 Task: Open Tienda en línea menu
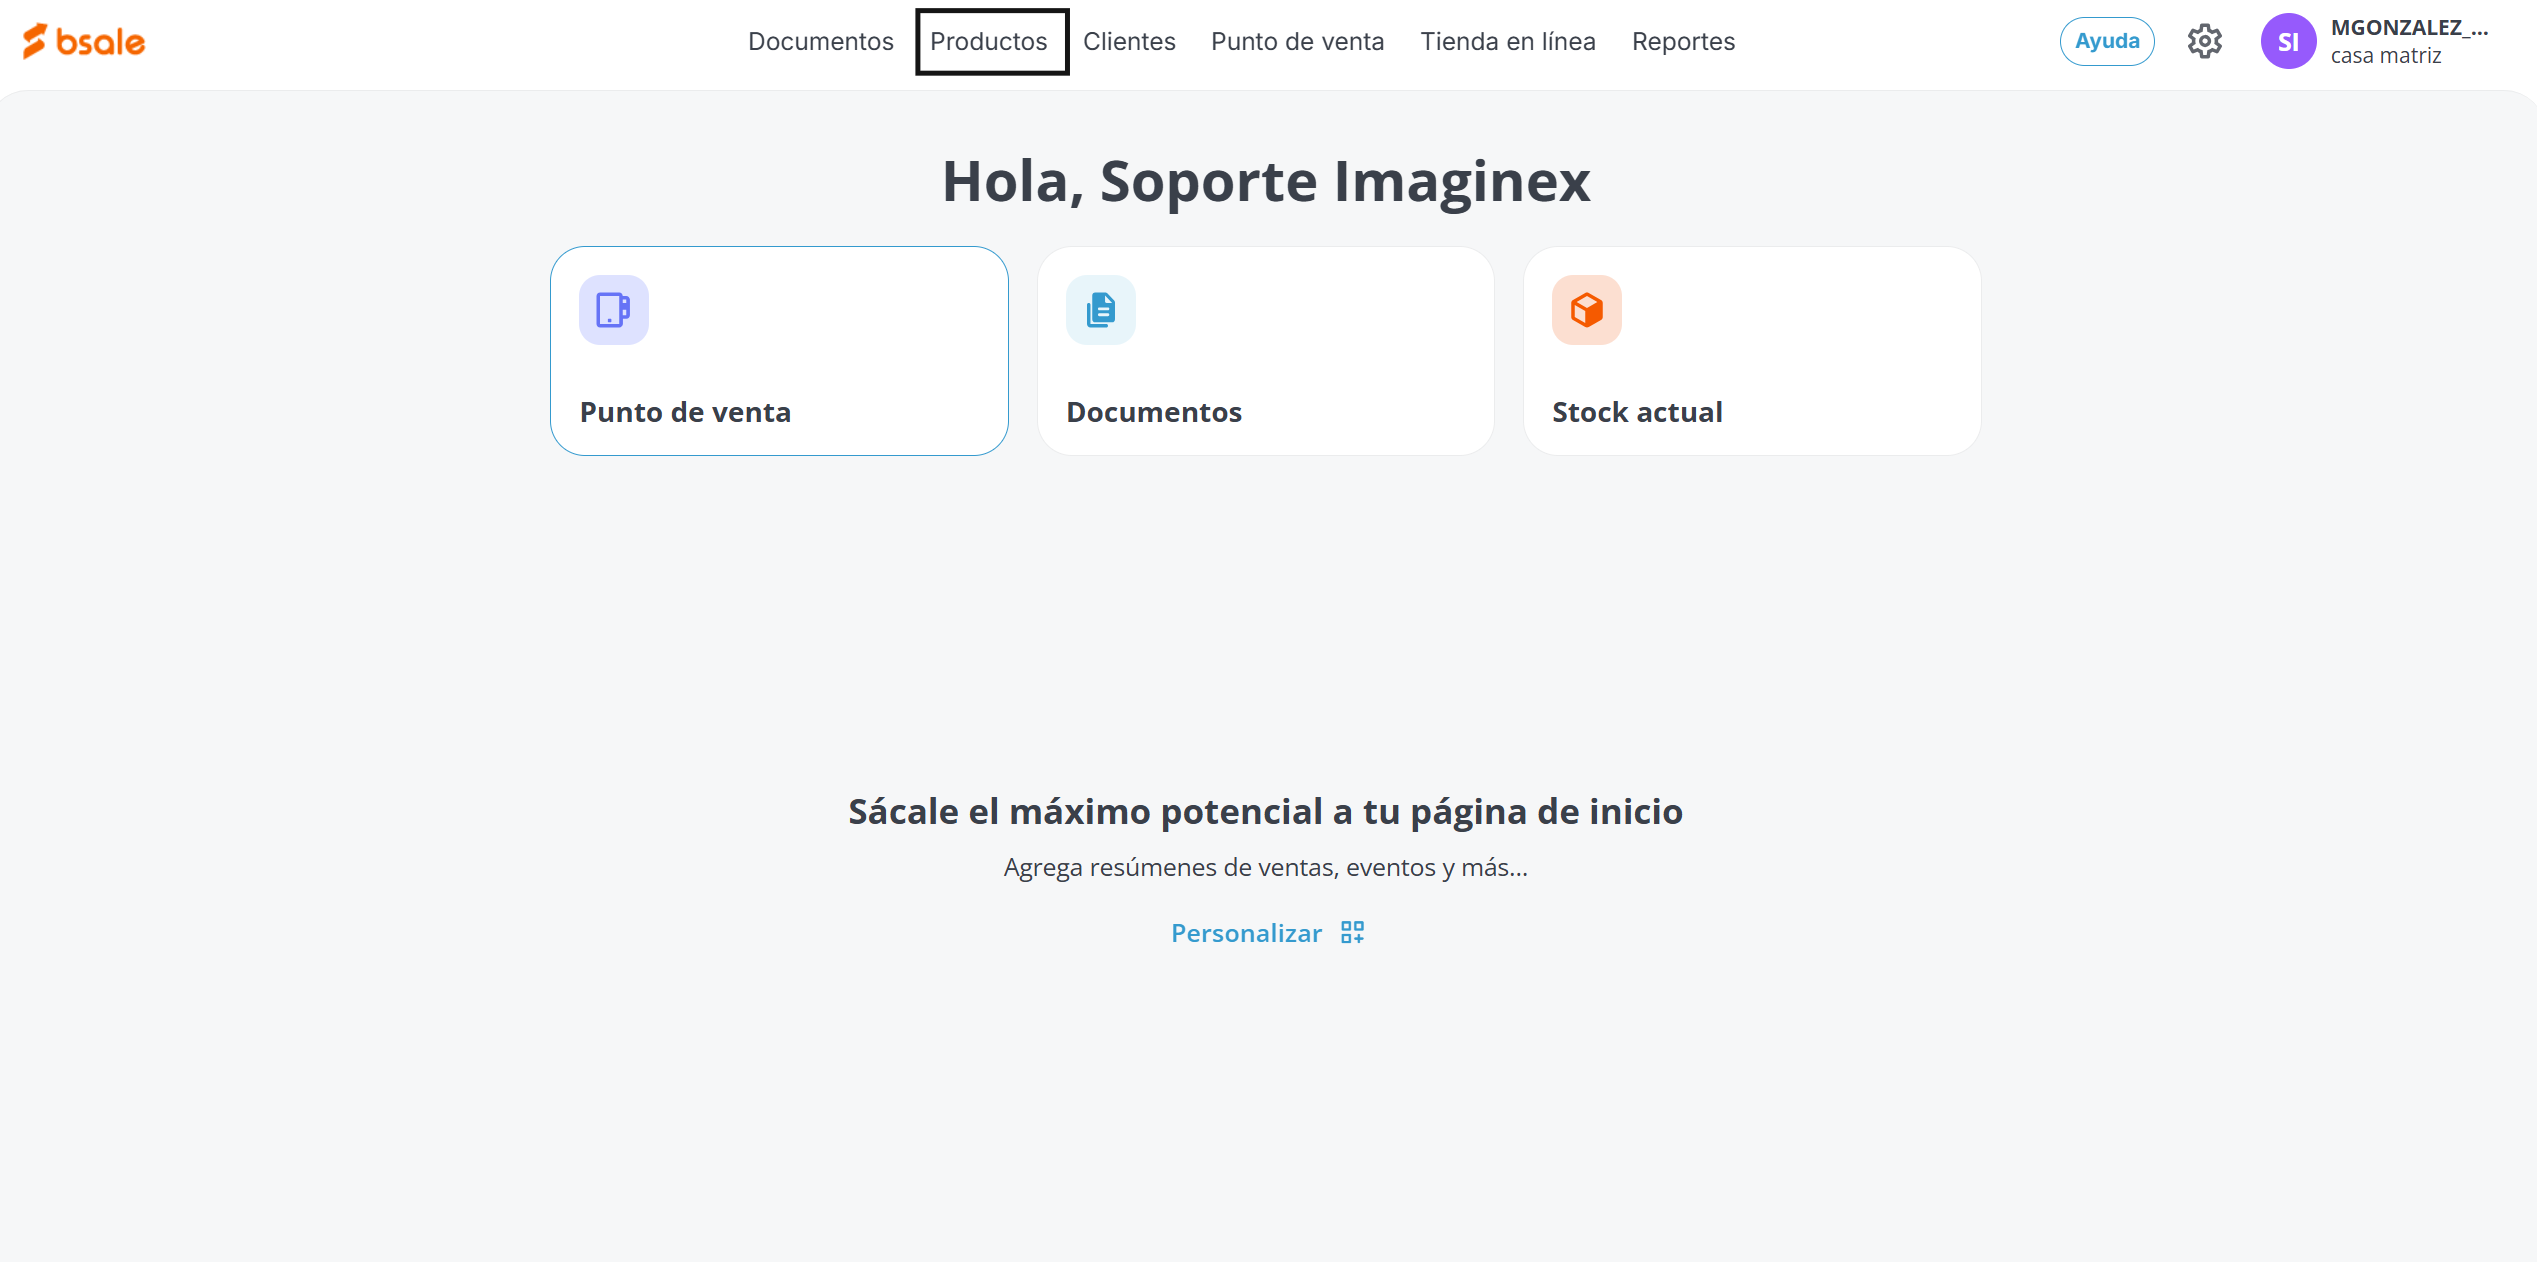pos(1507,41)
